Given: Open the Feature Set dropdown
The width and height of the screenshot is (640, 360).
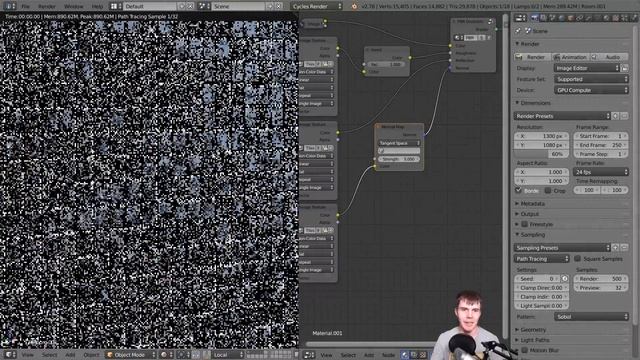Looking at the screenshot, I should [x=591, y=79].
